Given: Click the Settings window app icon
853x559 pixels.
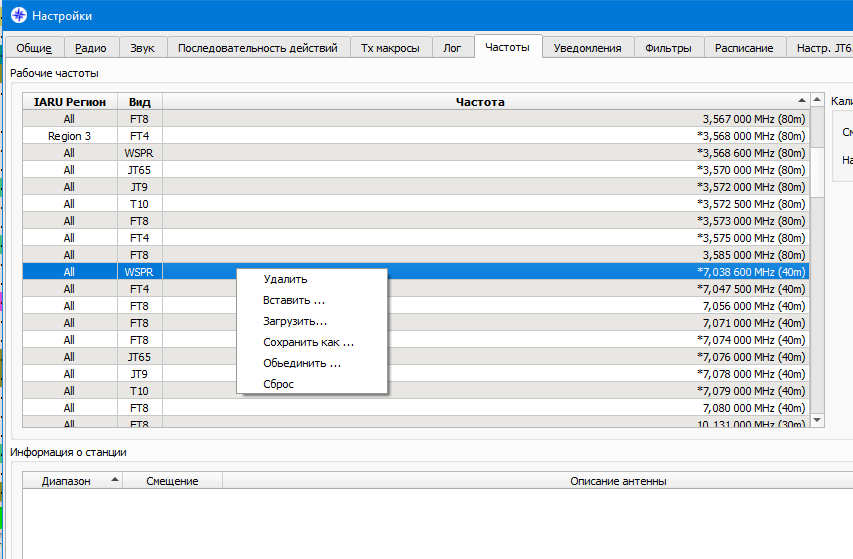Looking at the screenshot, I should pos(18,15).
